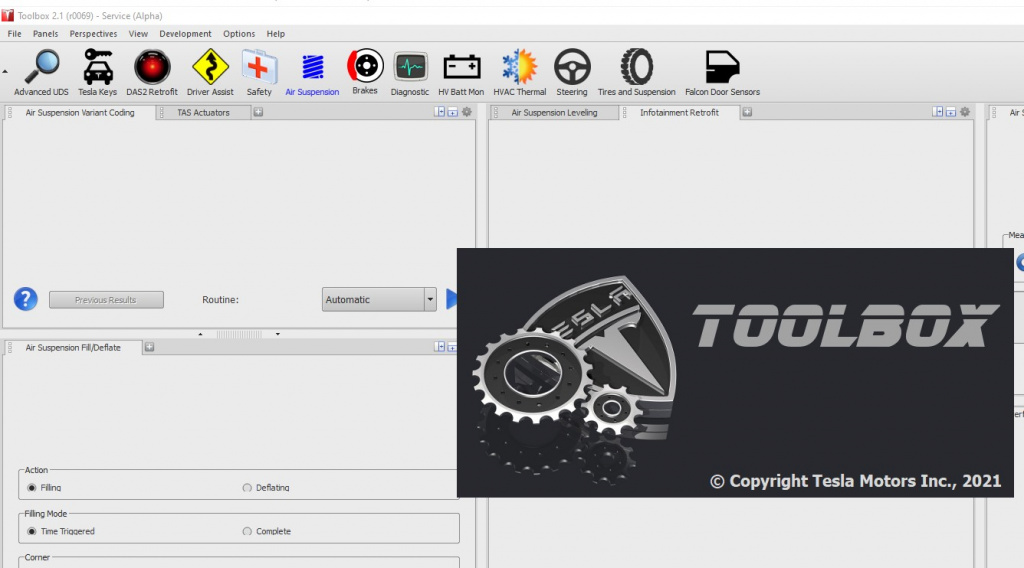Open the Advanced UDS tool
1024x568 pixels.
click(x=41, y=73)
